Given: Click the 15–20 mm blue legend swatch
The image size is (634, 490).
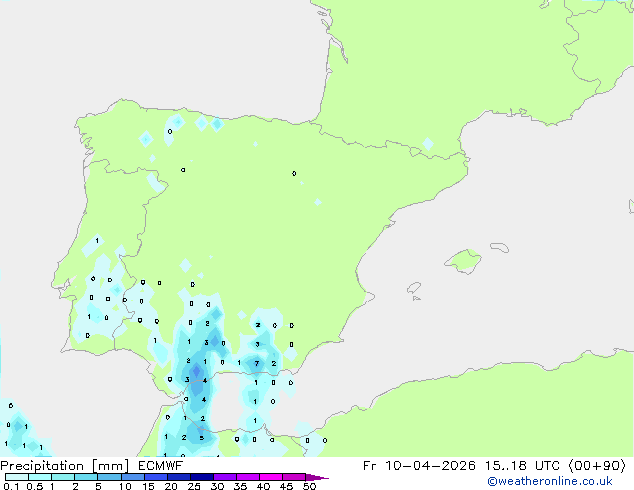Looking at the screenshot, I should coord(155,477).
